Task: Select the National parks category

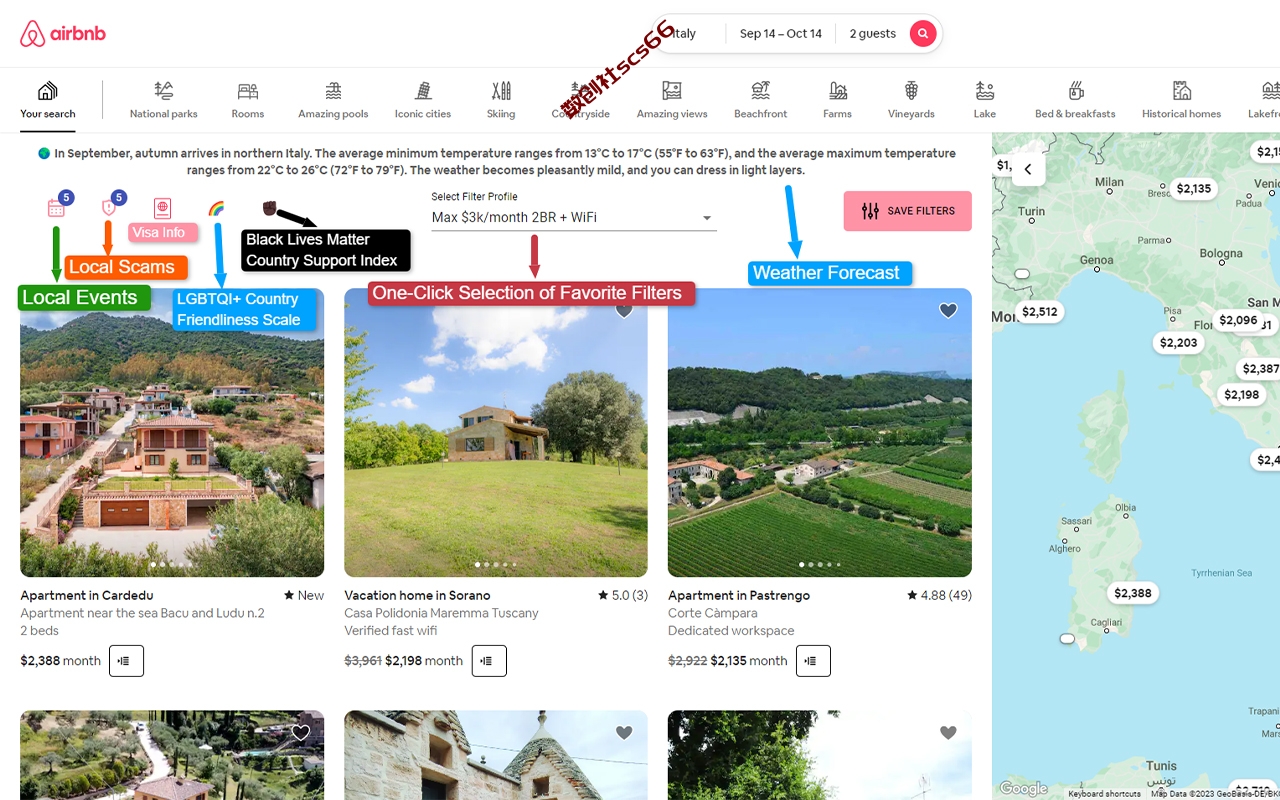Action: pos(164,100)
